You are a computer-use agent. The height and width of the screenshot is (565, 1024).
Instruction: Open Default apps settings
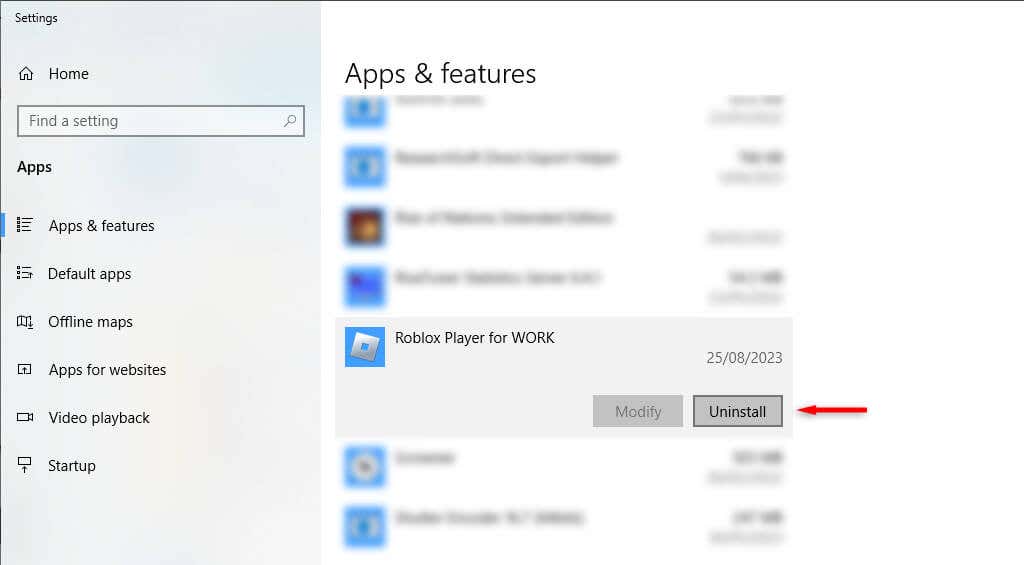pos(89,274)
